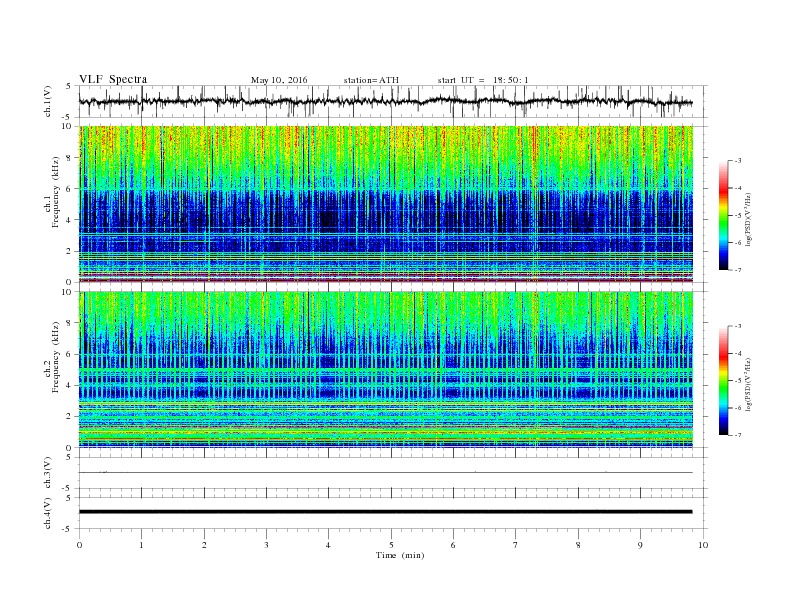Click the thick ch.4 voltage trace
Viewport: 792px width, 612px height.
(386, 512)
